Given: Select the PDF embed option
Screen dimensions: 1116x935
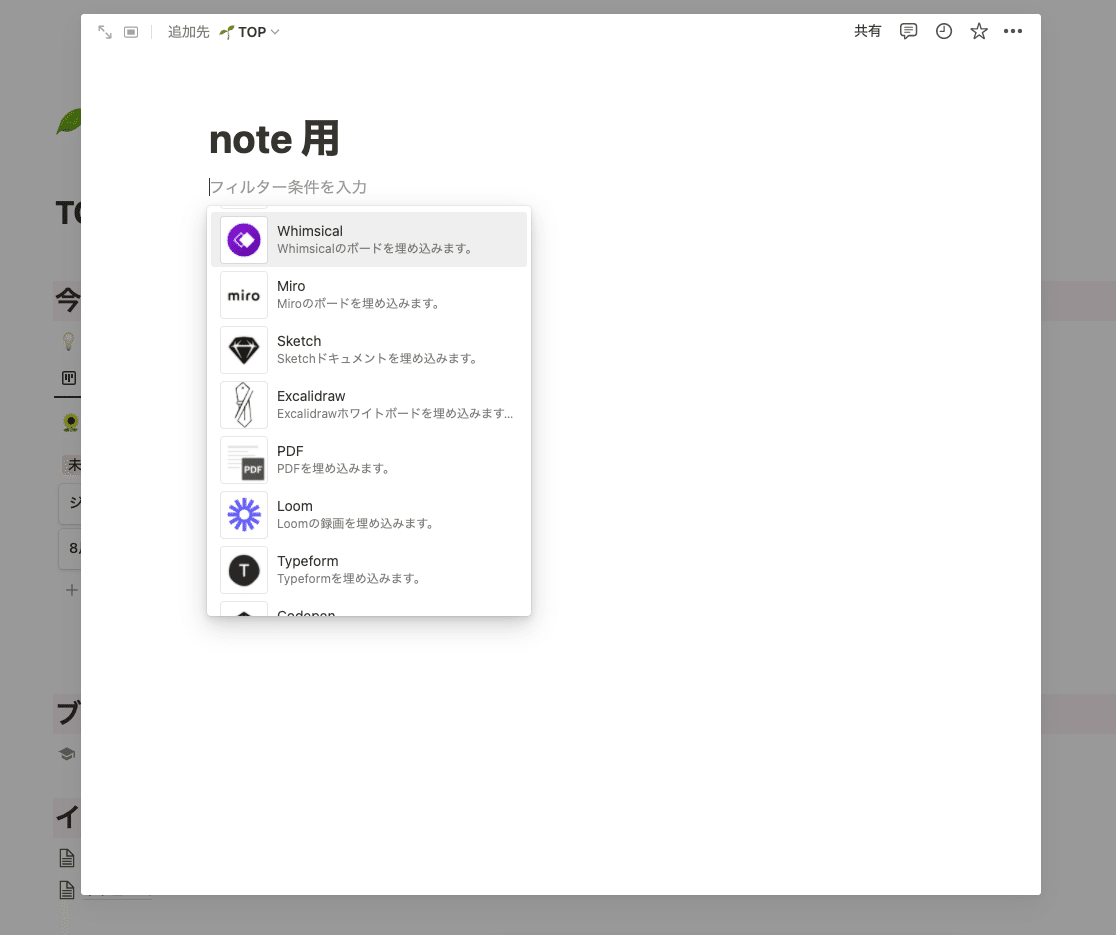Looking at the screenshot, I should [369, 460].
